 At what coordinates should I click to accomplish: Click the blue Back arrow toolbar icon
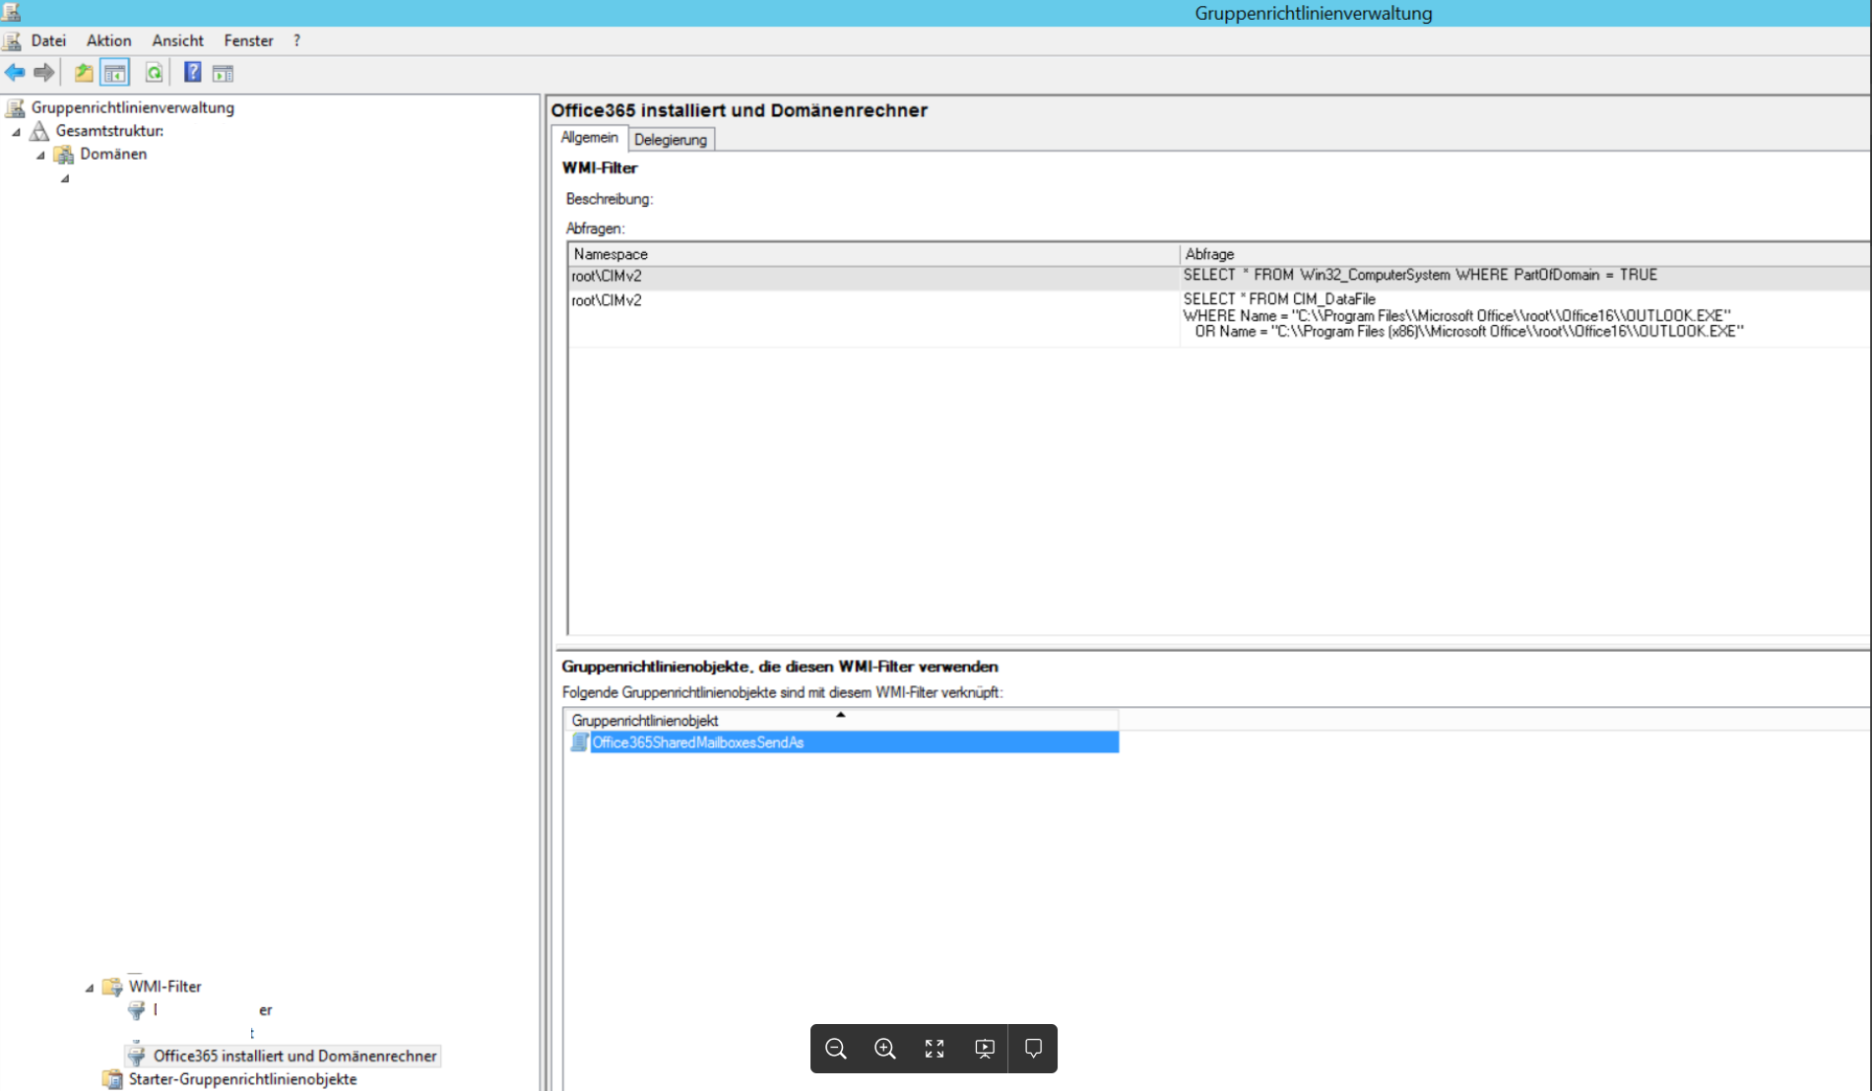click(x=15, y=73)
